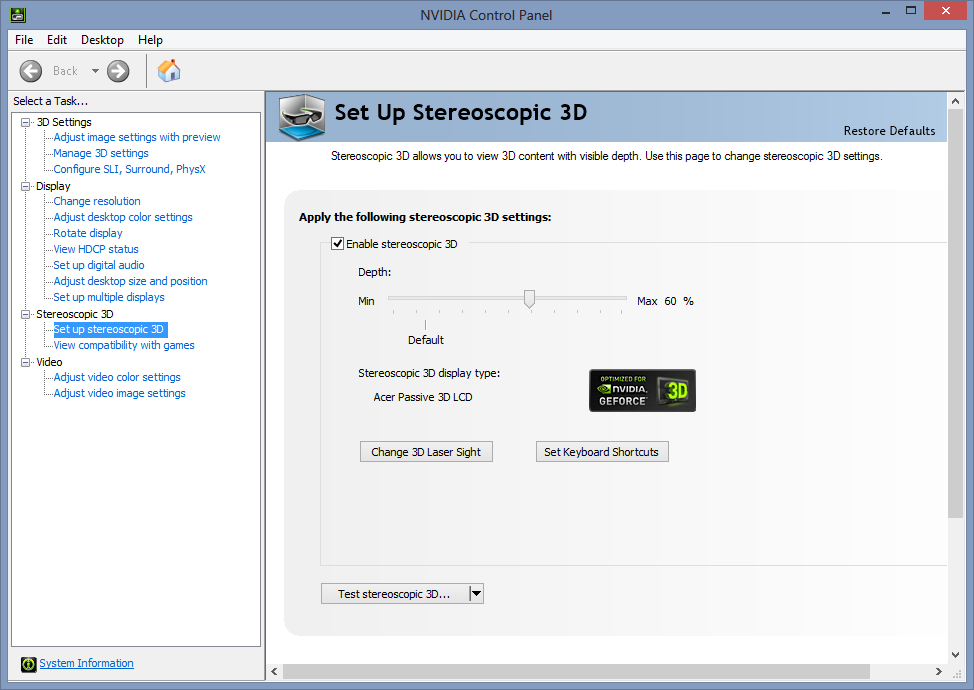The height and width of the screenshot is (690, 974).
Task: Click the Display category label
Action: point(53,186)
